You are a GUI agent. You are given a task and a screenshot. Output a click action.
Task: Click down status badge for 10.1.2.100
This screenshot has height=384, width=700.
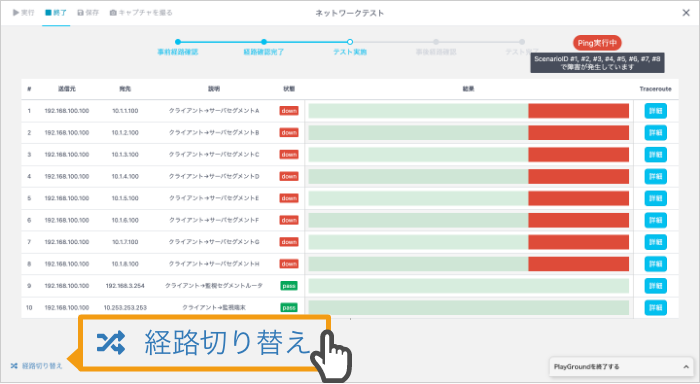tap(289, 133)
